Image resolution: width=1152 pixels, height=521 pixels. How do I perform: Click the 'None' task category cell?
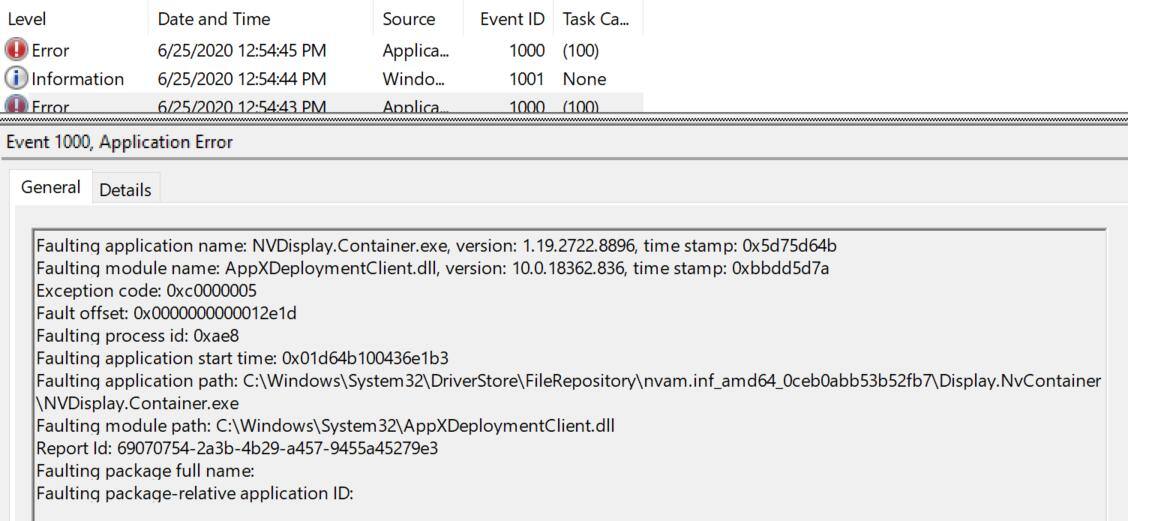tap(585, 78)
